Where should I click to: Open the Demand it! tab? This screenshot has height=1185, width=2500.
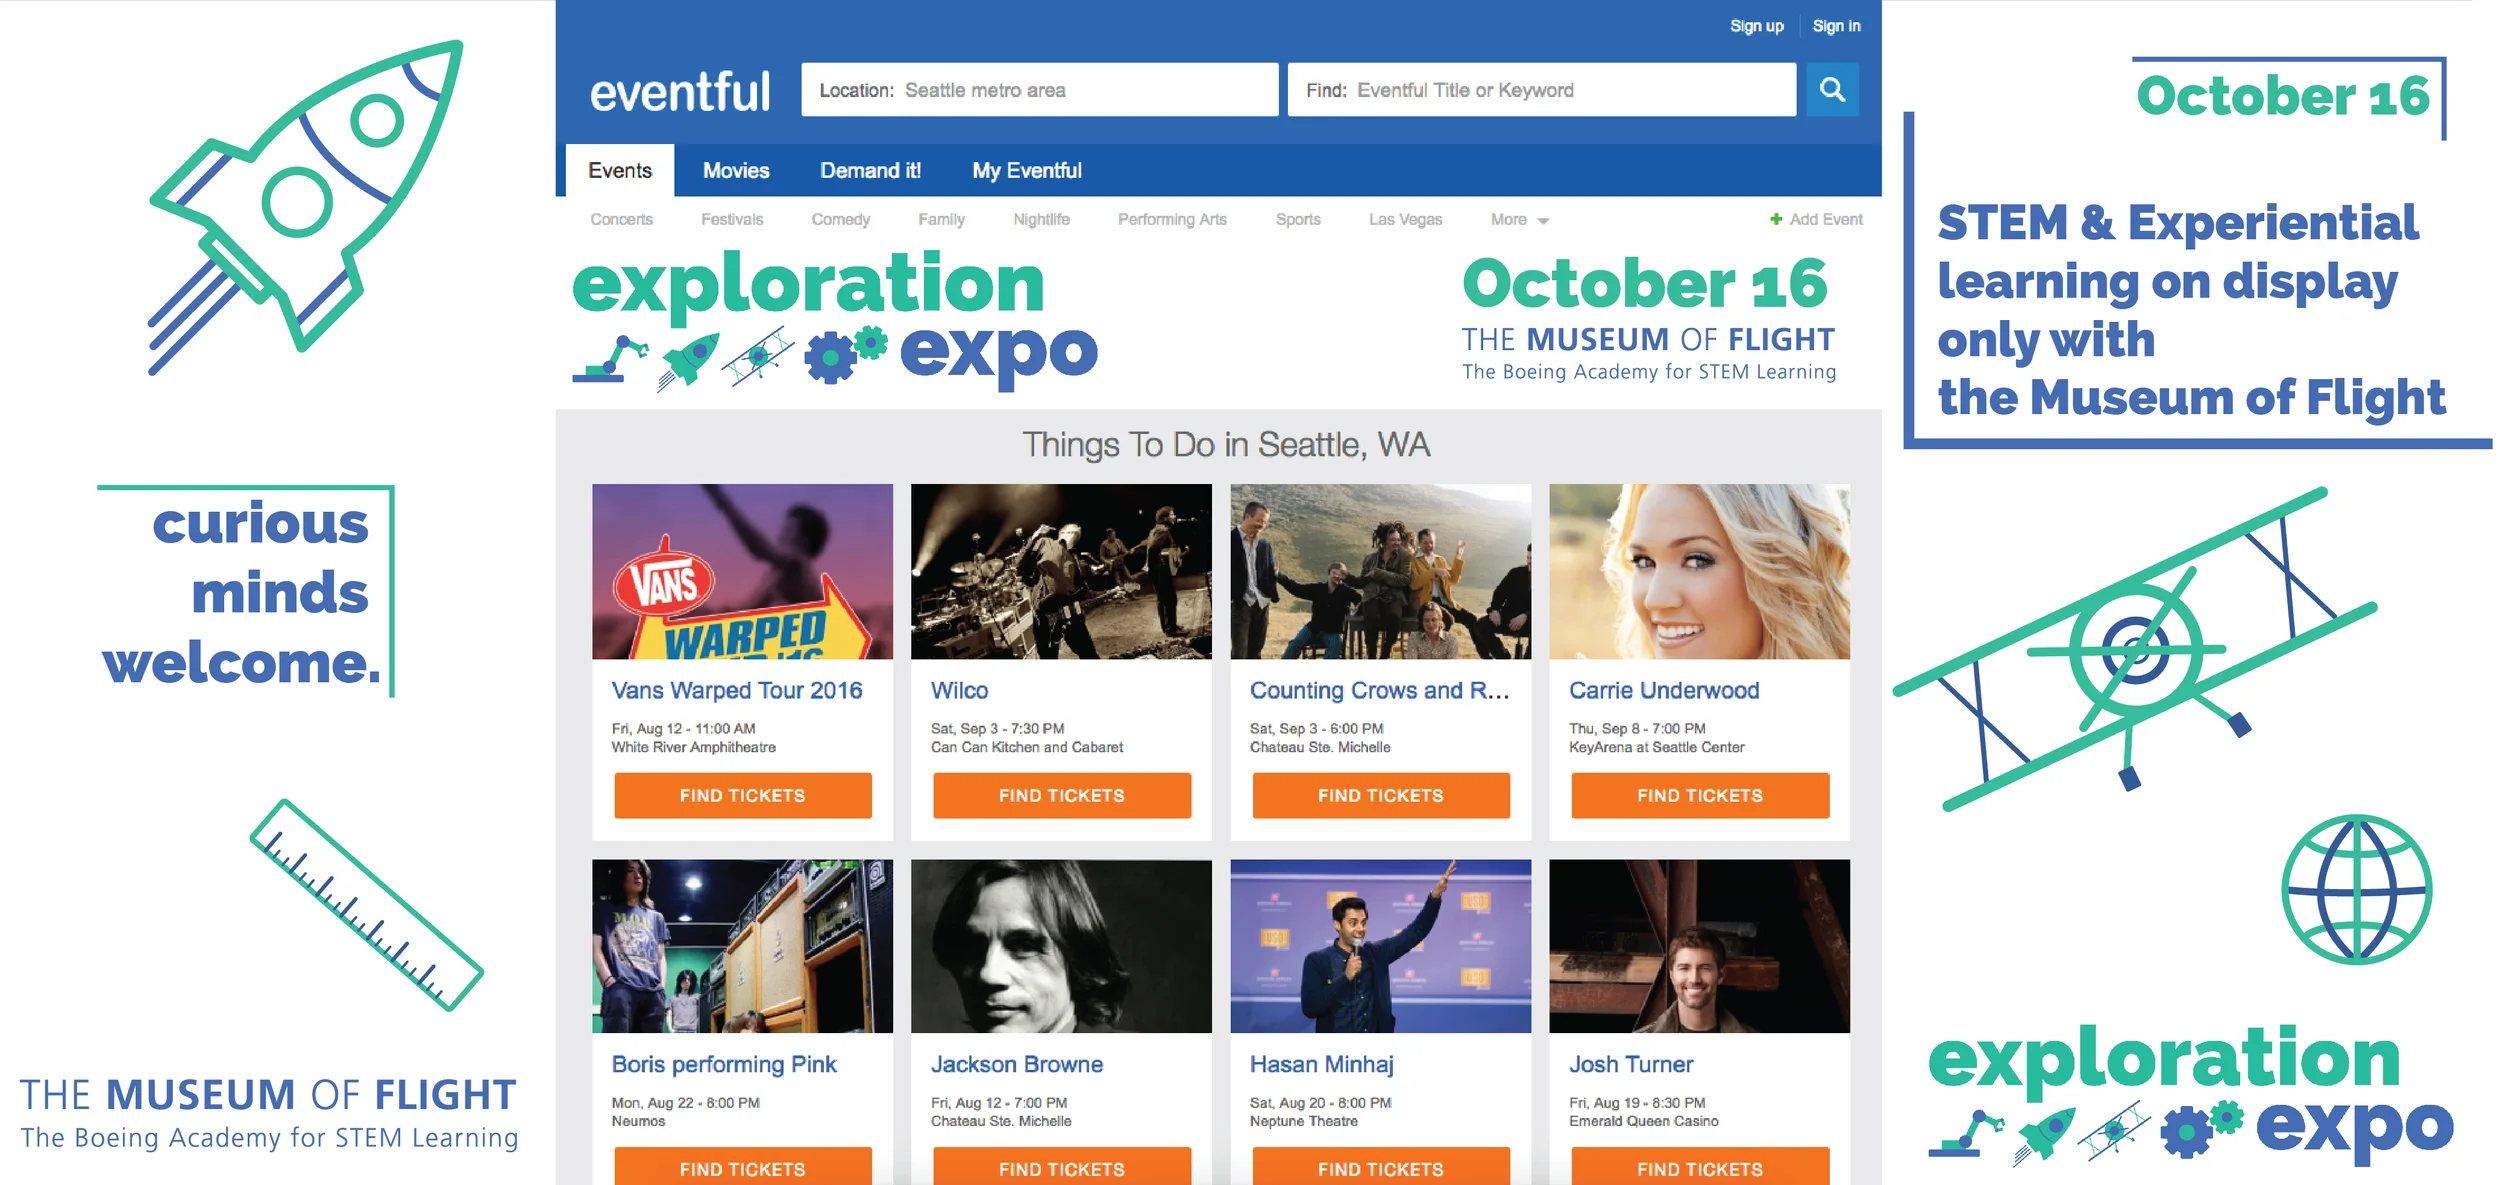[870, 171]
